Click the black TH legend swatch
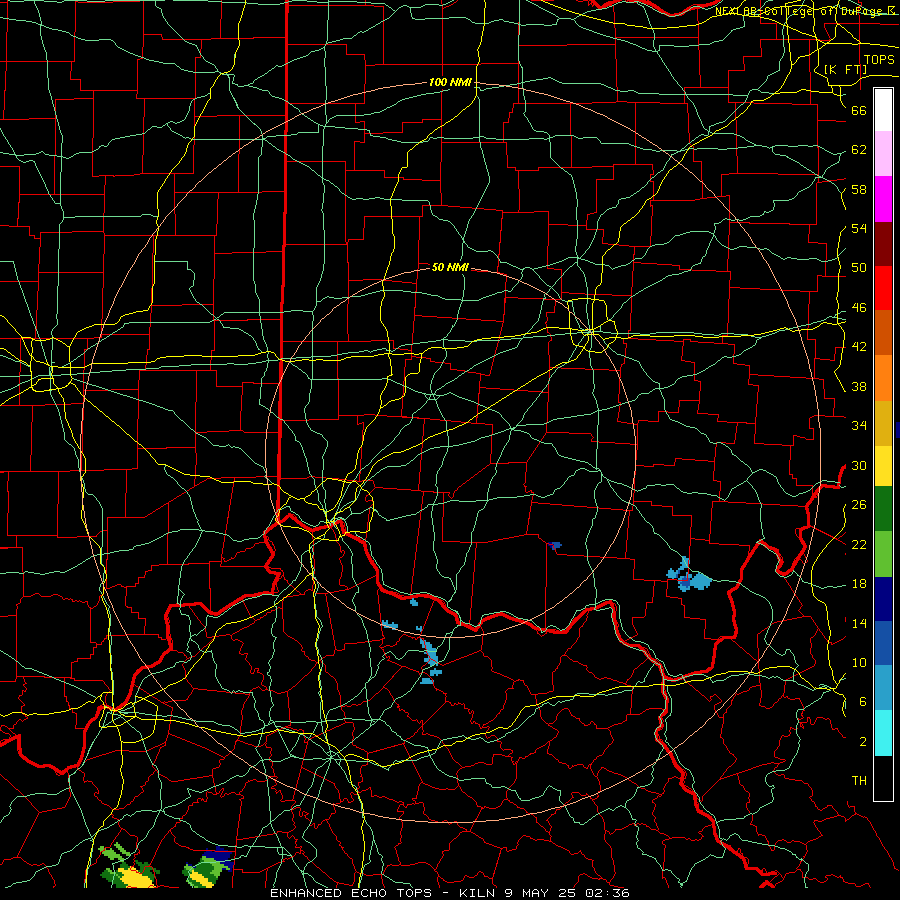The height and width of the screenshot is (900, 900). (883, 778)
